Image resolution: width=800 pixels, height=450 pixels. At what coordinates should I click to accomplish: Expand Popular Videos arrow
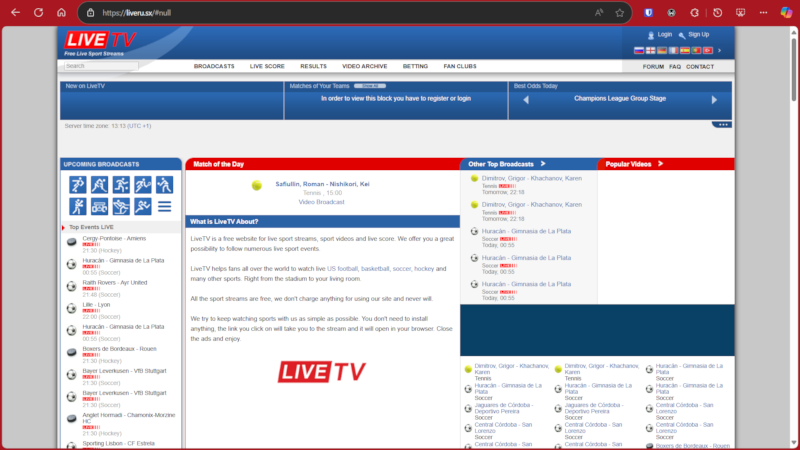coord(660,164)
